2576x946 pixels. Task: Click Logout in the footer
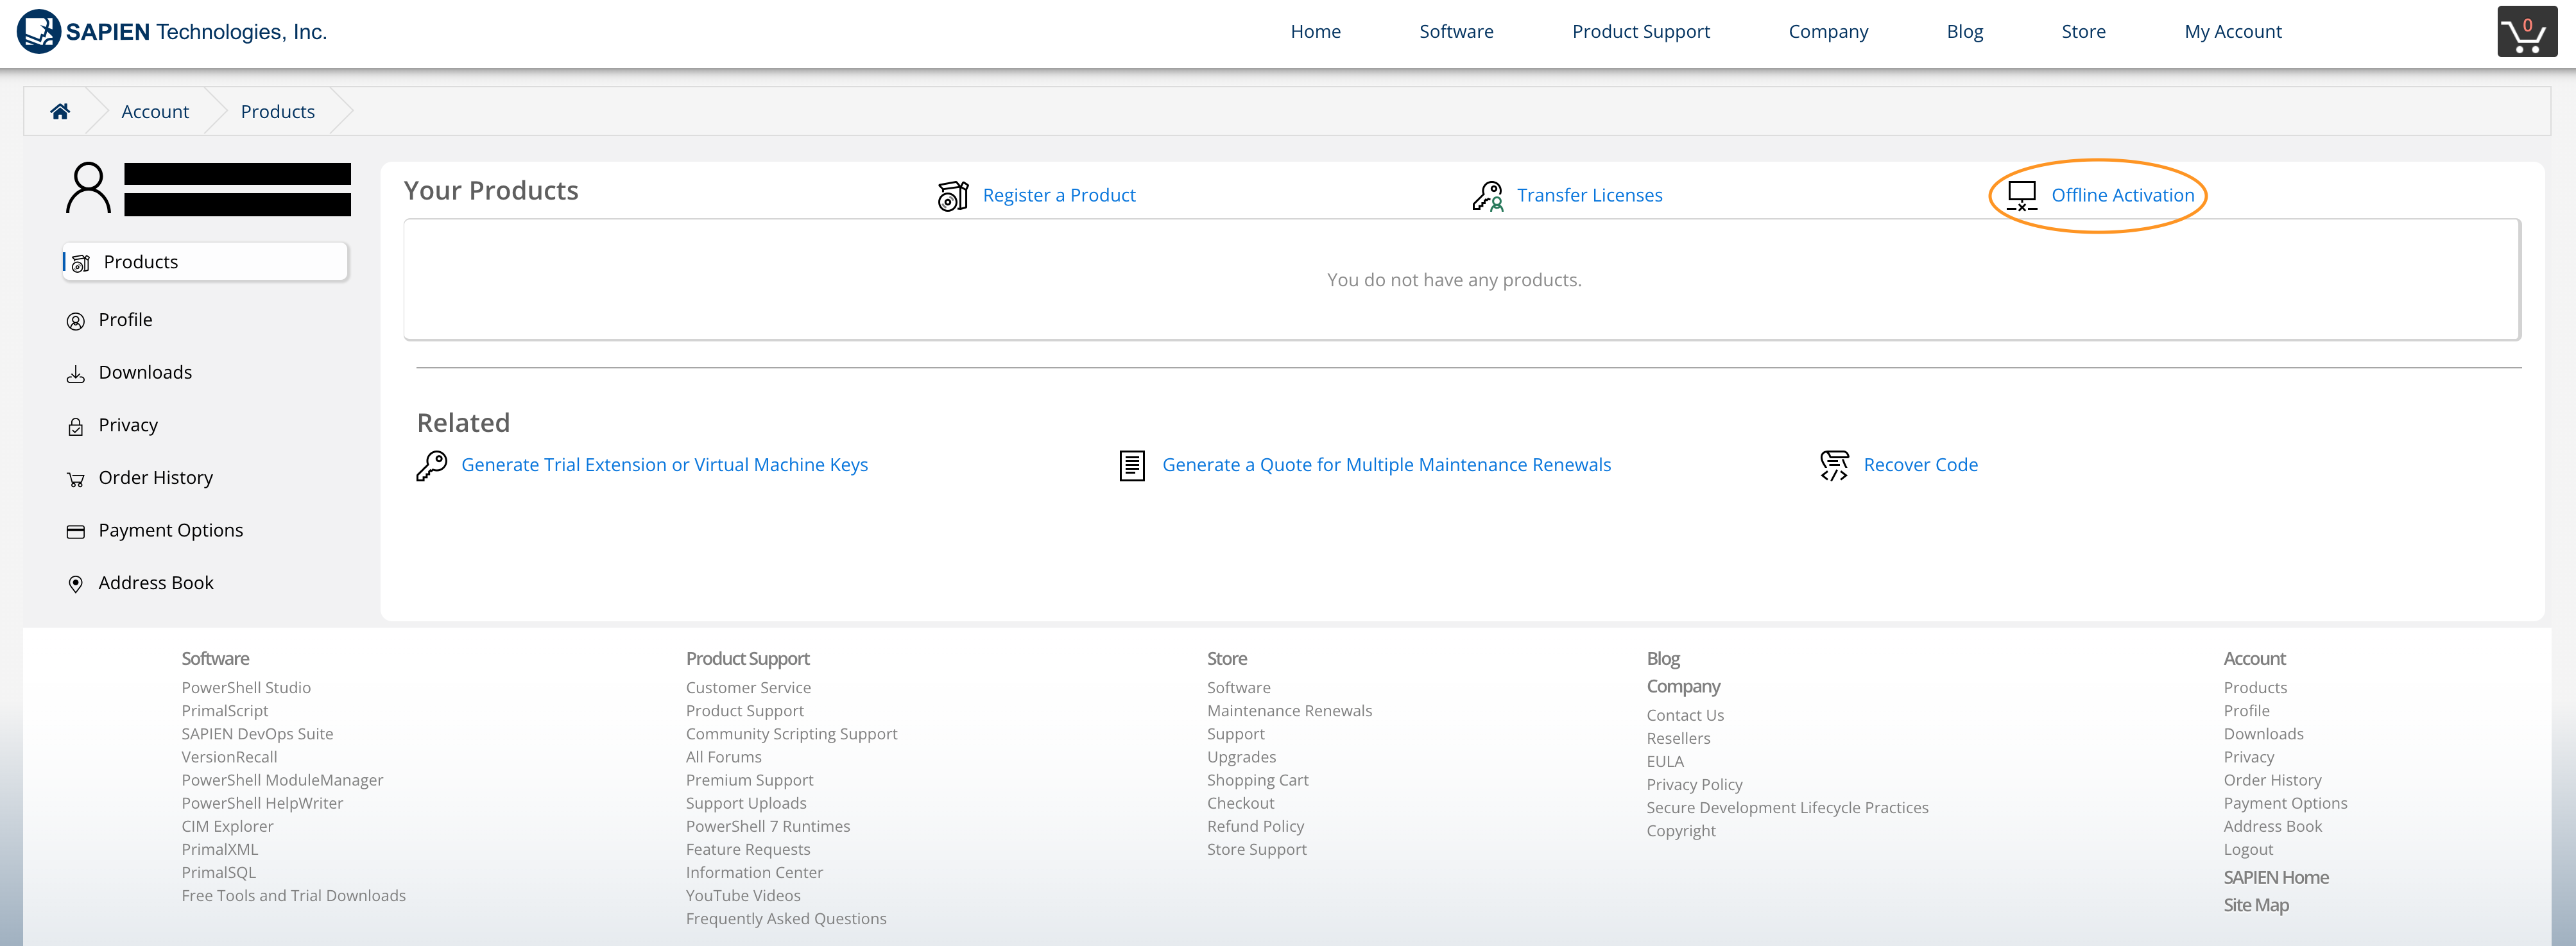pyautogui.click(x=2248, y=849)
